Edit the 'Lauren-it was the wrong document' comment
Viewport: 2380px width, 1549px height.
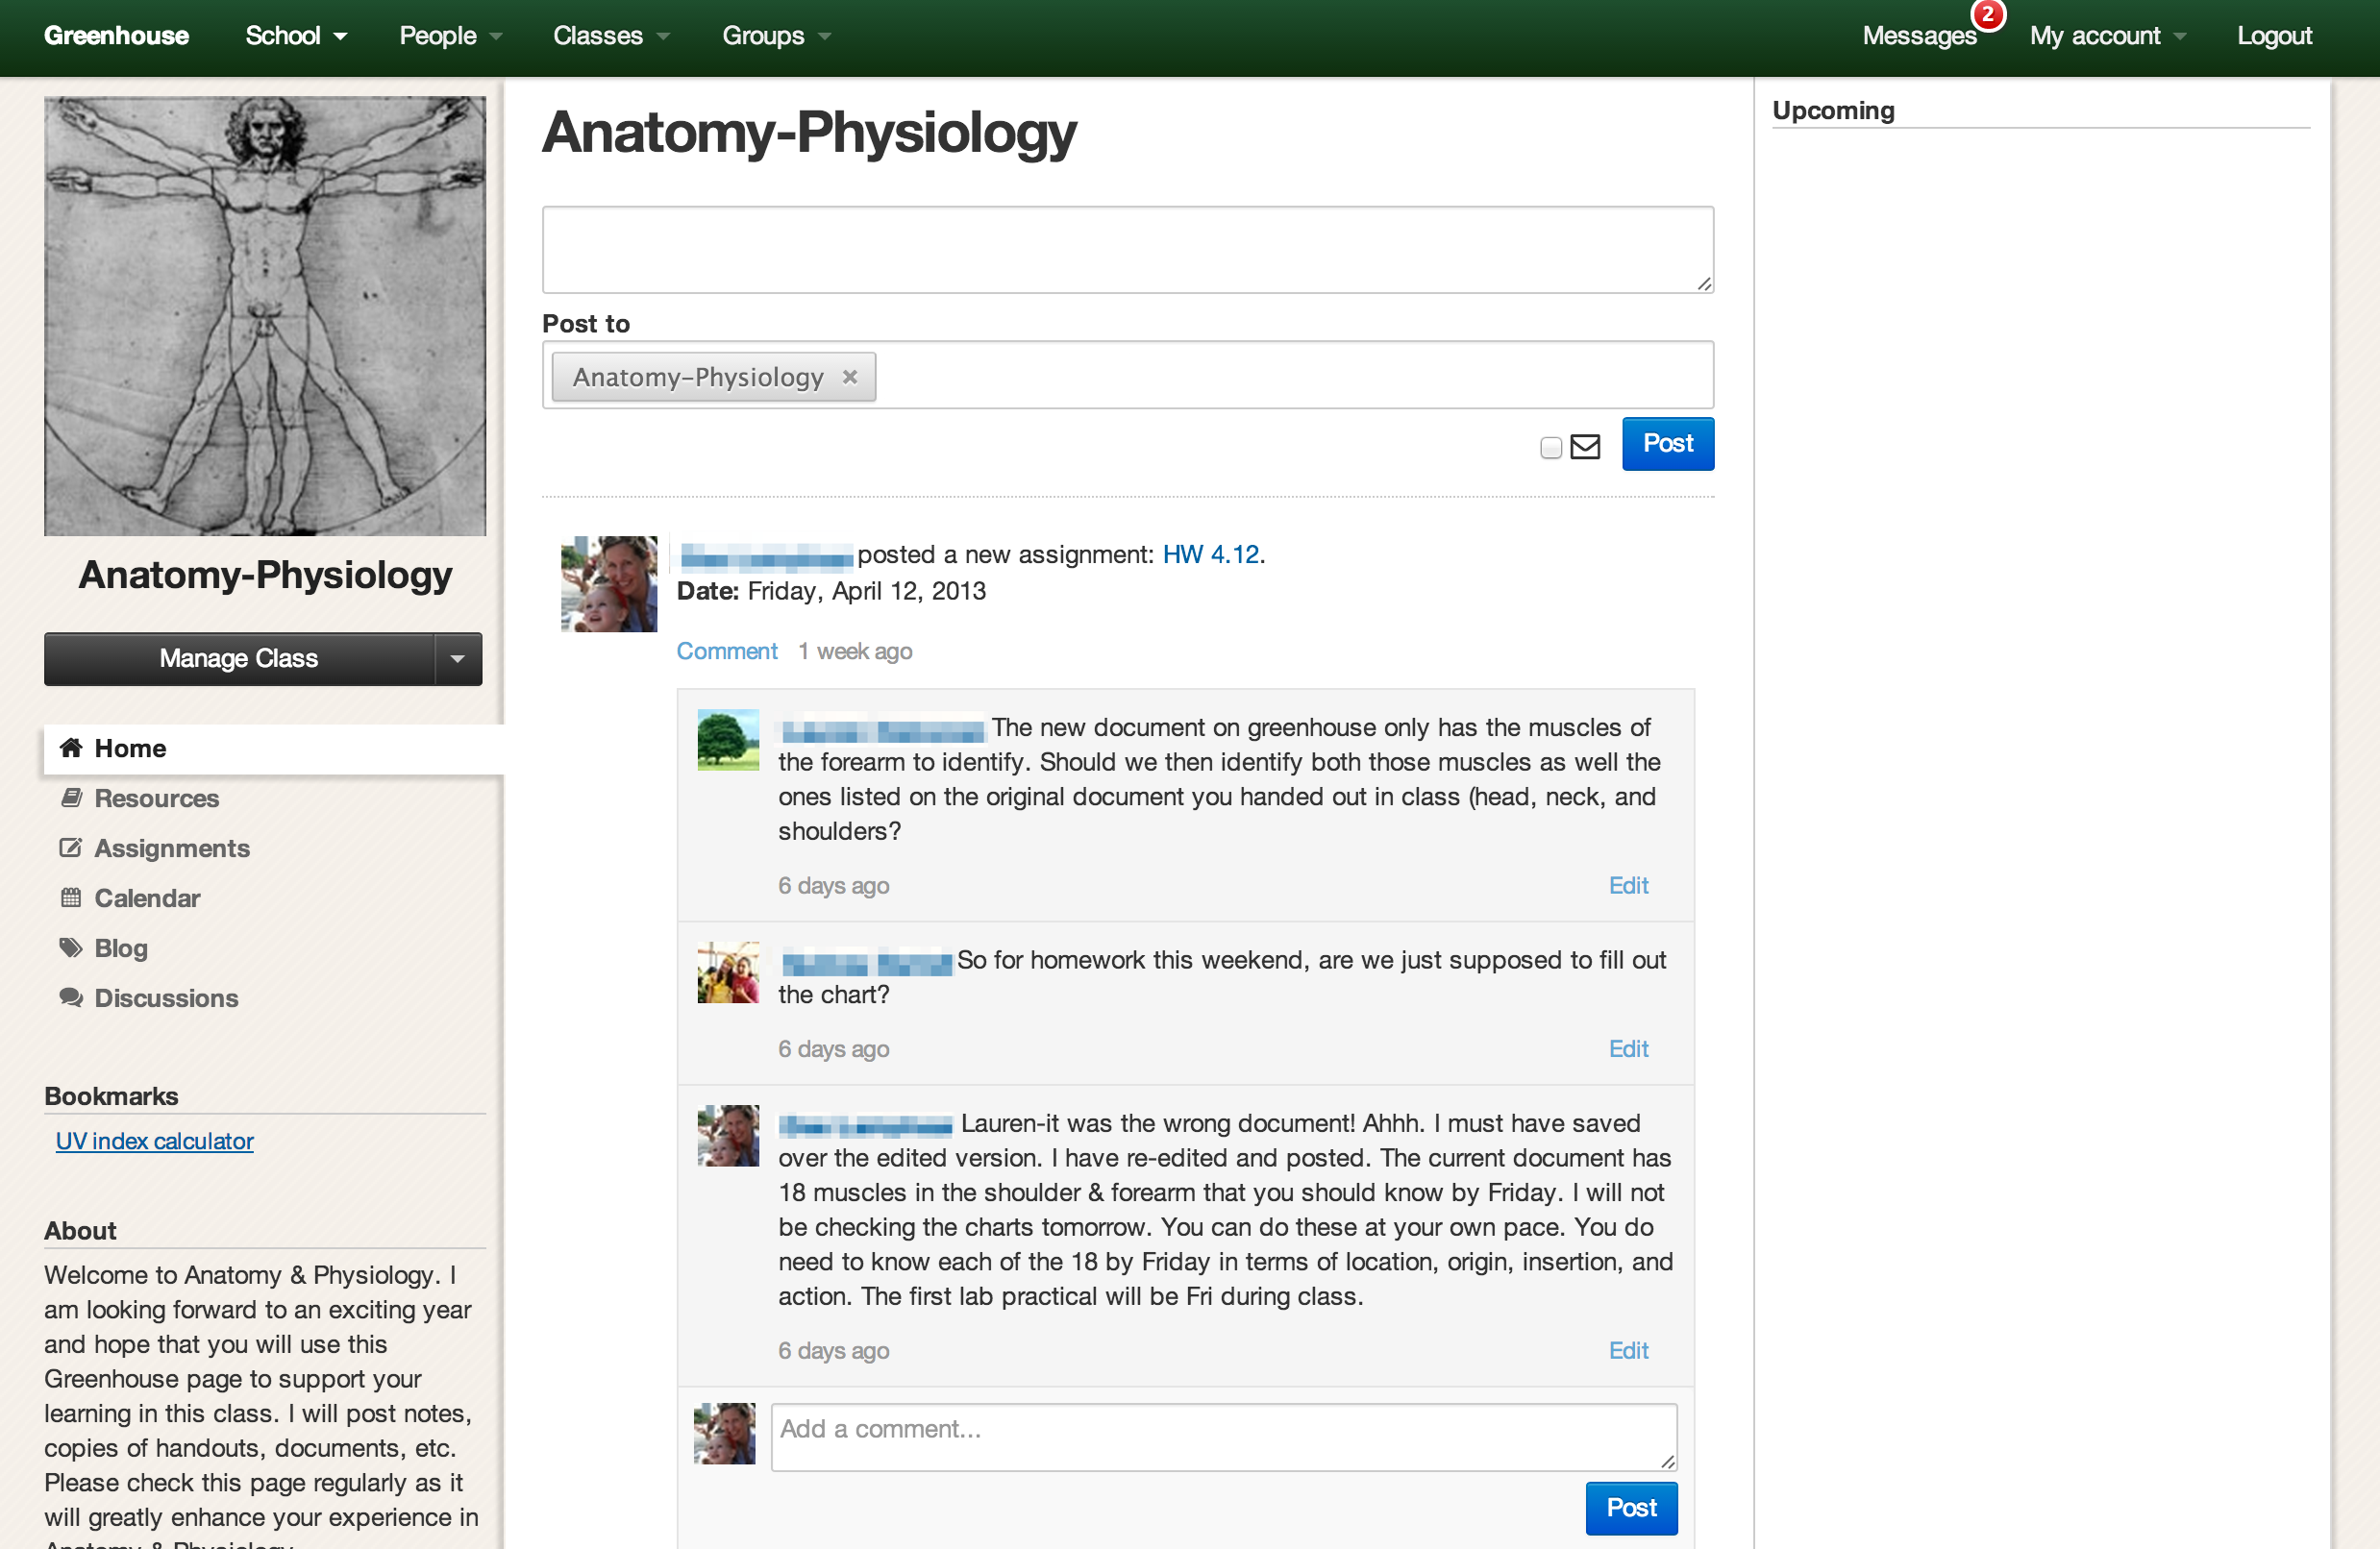point(1628,1351)
